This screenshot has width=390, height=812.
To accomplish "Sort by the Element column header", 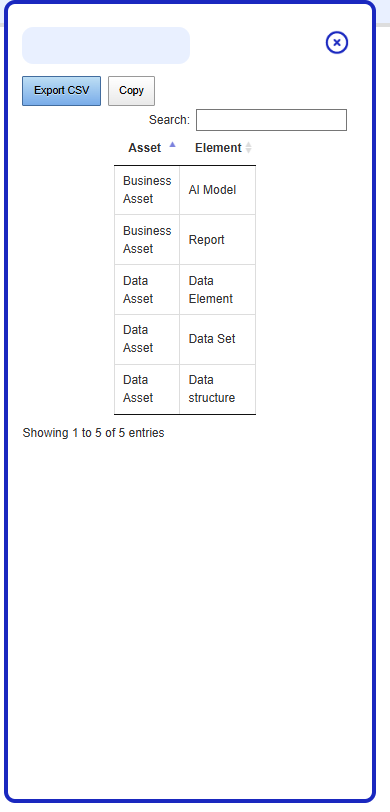I will coord(218,148).
